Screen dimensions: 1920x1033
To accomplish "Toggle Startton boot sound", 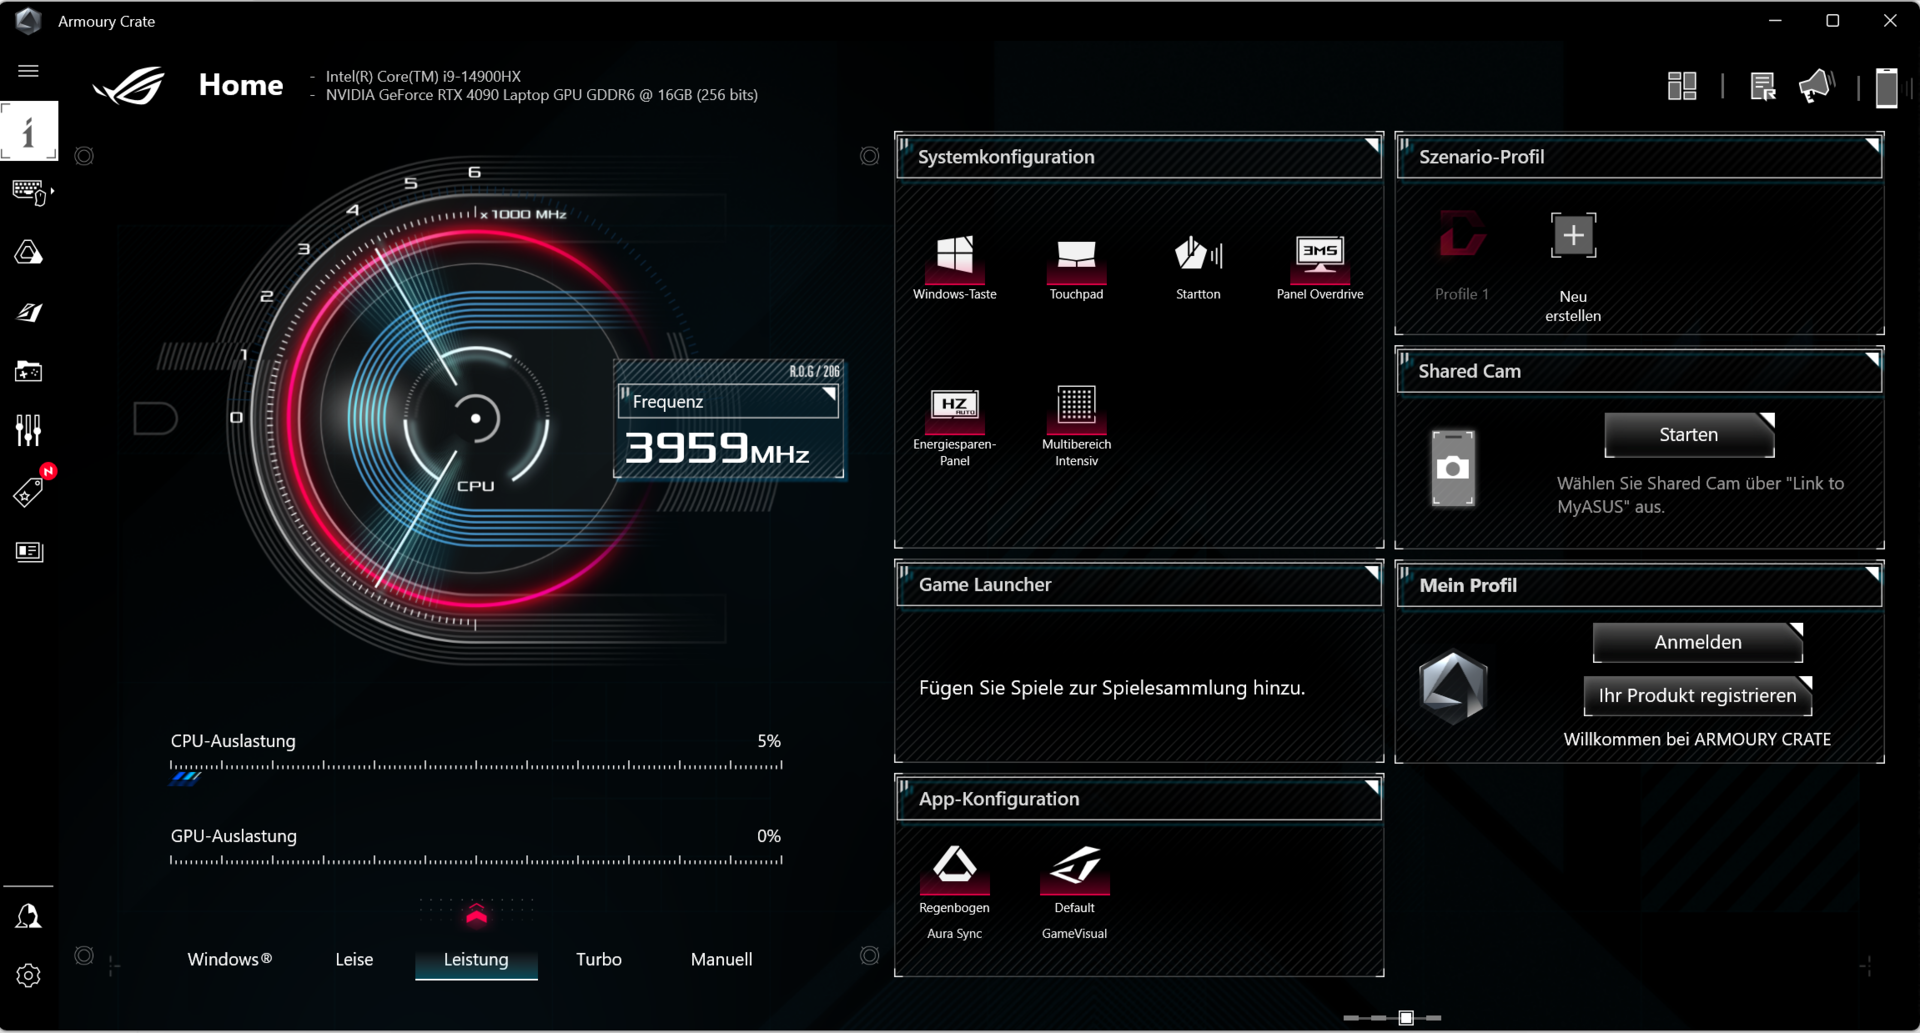I will [x=1198, y=267].
